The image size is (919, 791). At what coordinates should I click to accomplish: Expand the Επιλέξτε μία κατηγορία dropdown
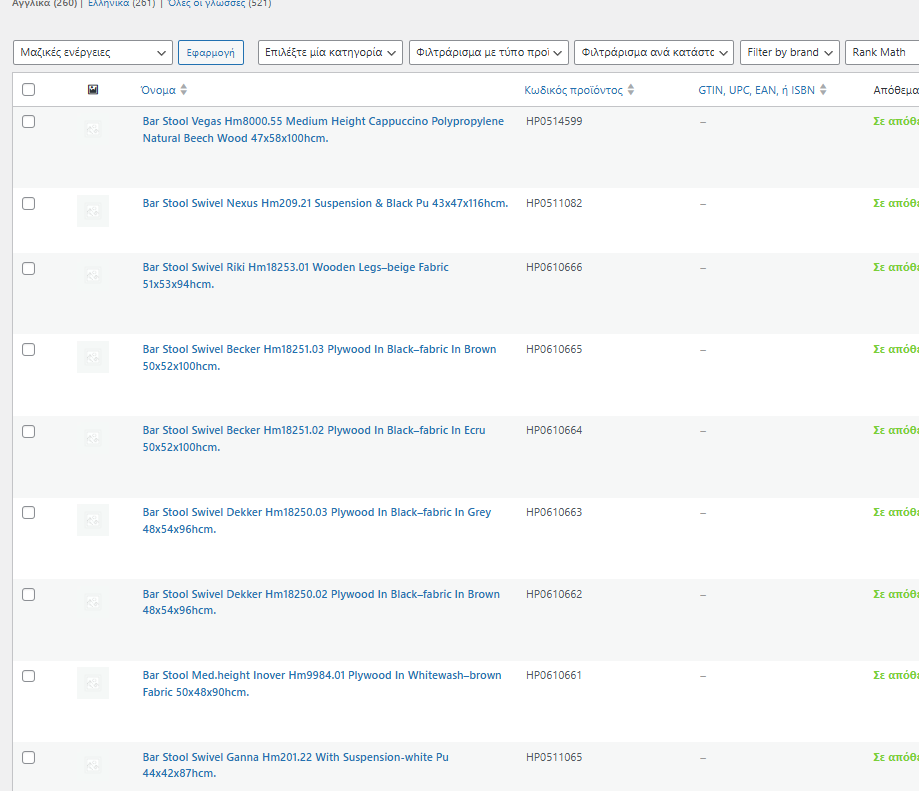(330, 52)
